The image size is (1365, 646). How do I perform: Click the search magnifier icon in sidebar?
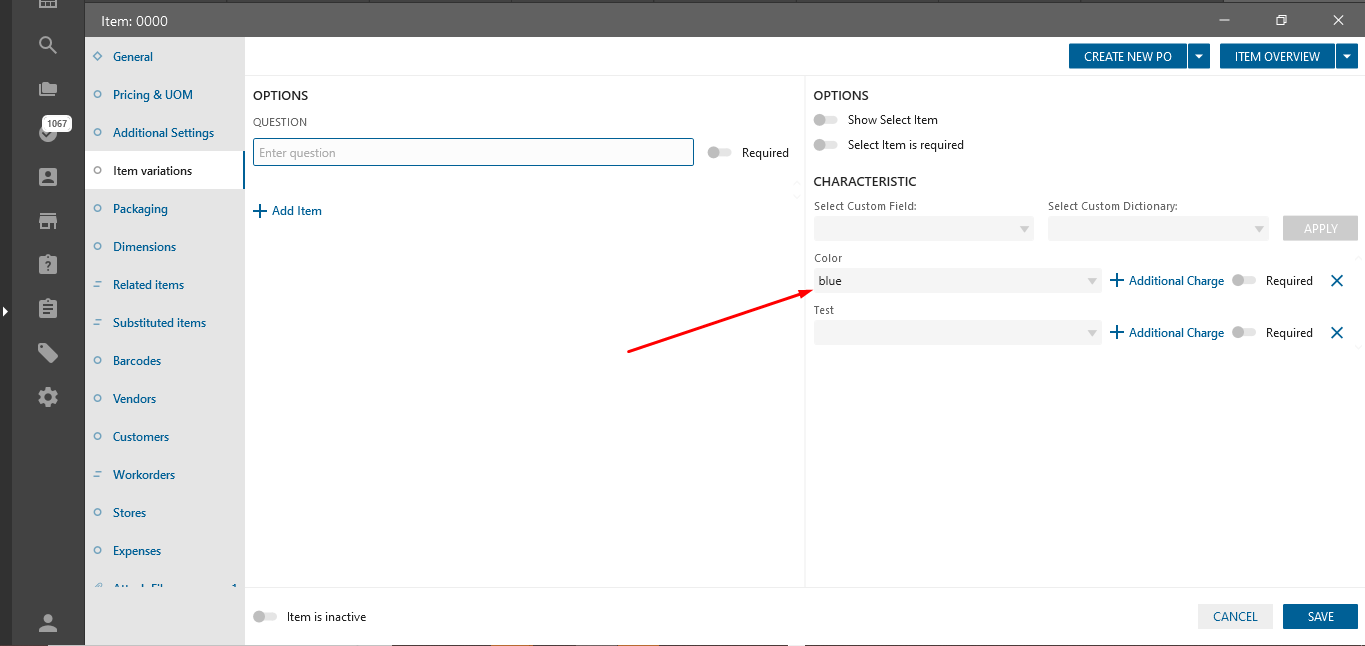point(47,44)
